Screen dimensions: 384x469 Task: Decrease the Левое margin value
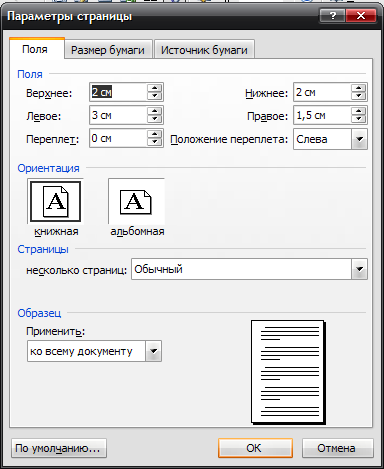pos(154,119)
